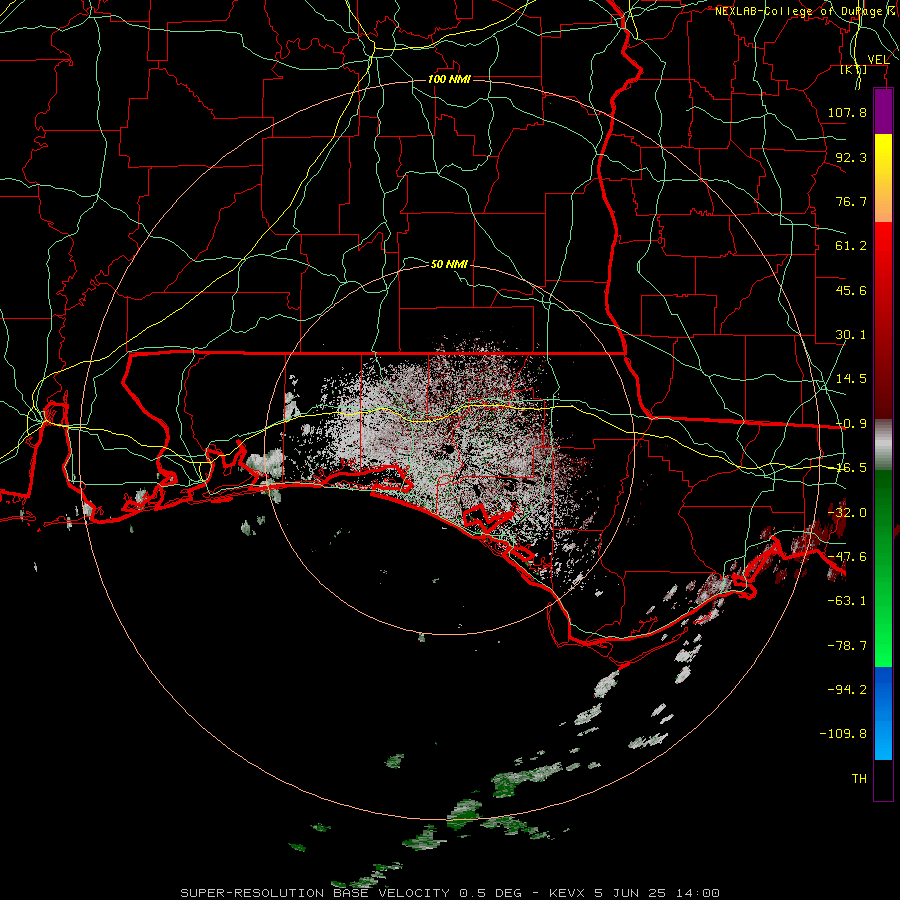This screenshot has width=900, height=900.
Task: Click the -63.1 value on velocity scale
Action: [847, 601]
